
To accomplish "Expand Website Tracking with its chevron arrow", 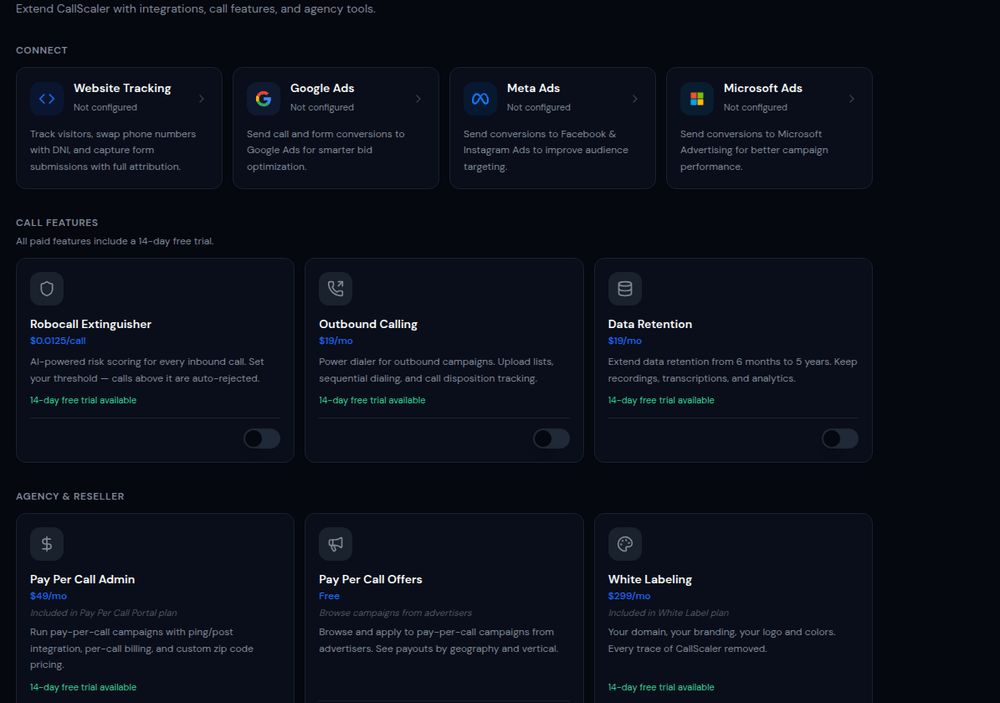I will [202, 99].
